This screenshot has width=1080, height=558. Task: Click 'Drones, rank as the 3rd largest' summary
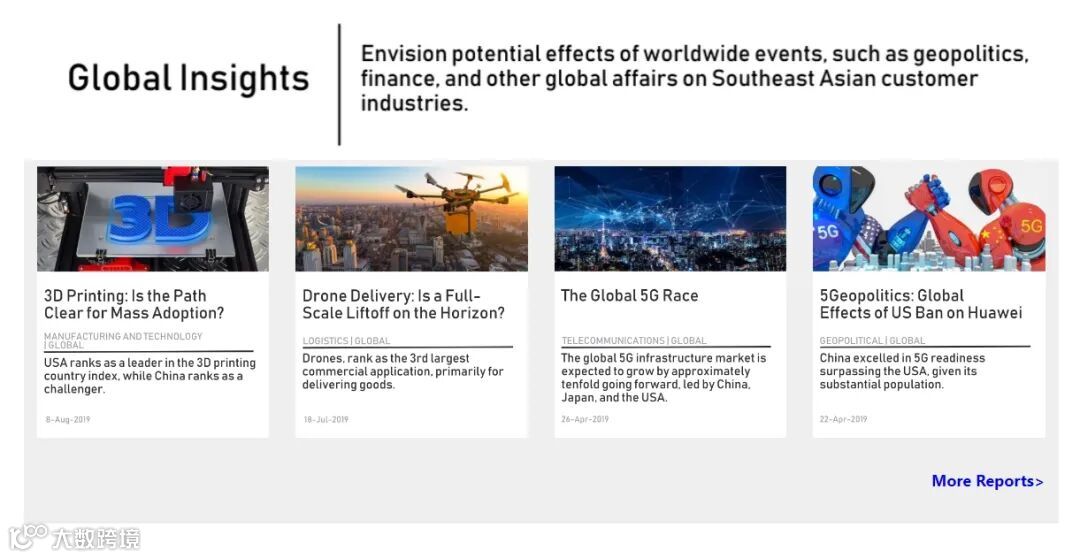point(403,371)
